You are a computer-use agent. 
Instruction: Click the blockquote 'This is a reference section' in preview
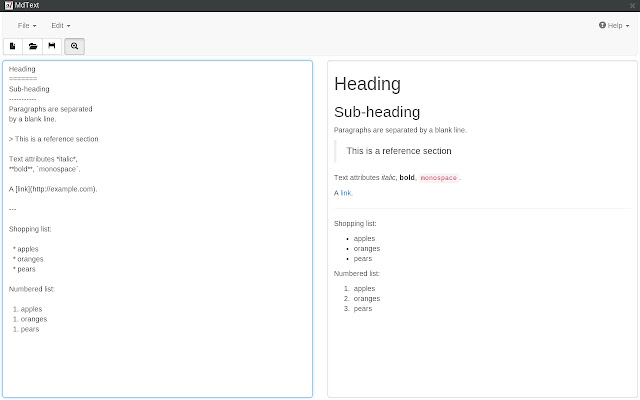pyautogui.click(x=399, y=151)
